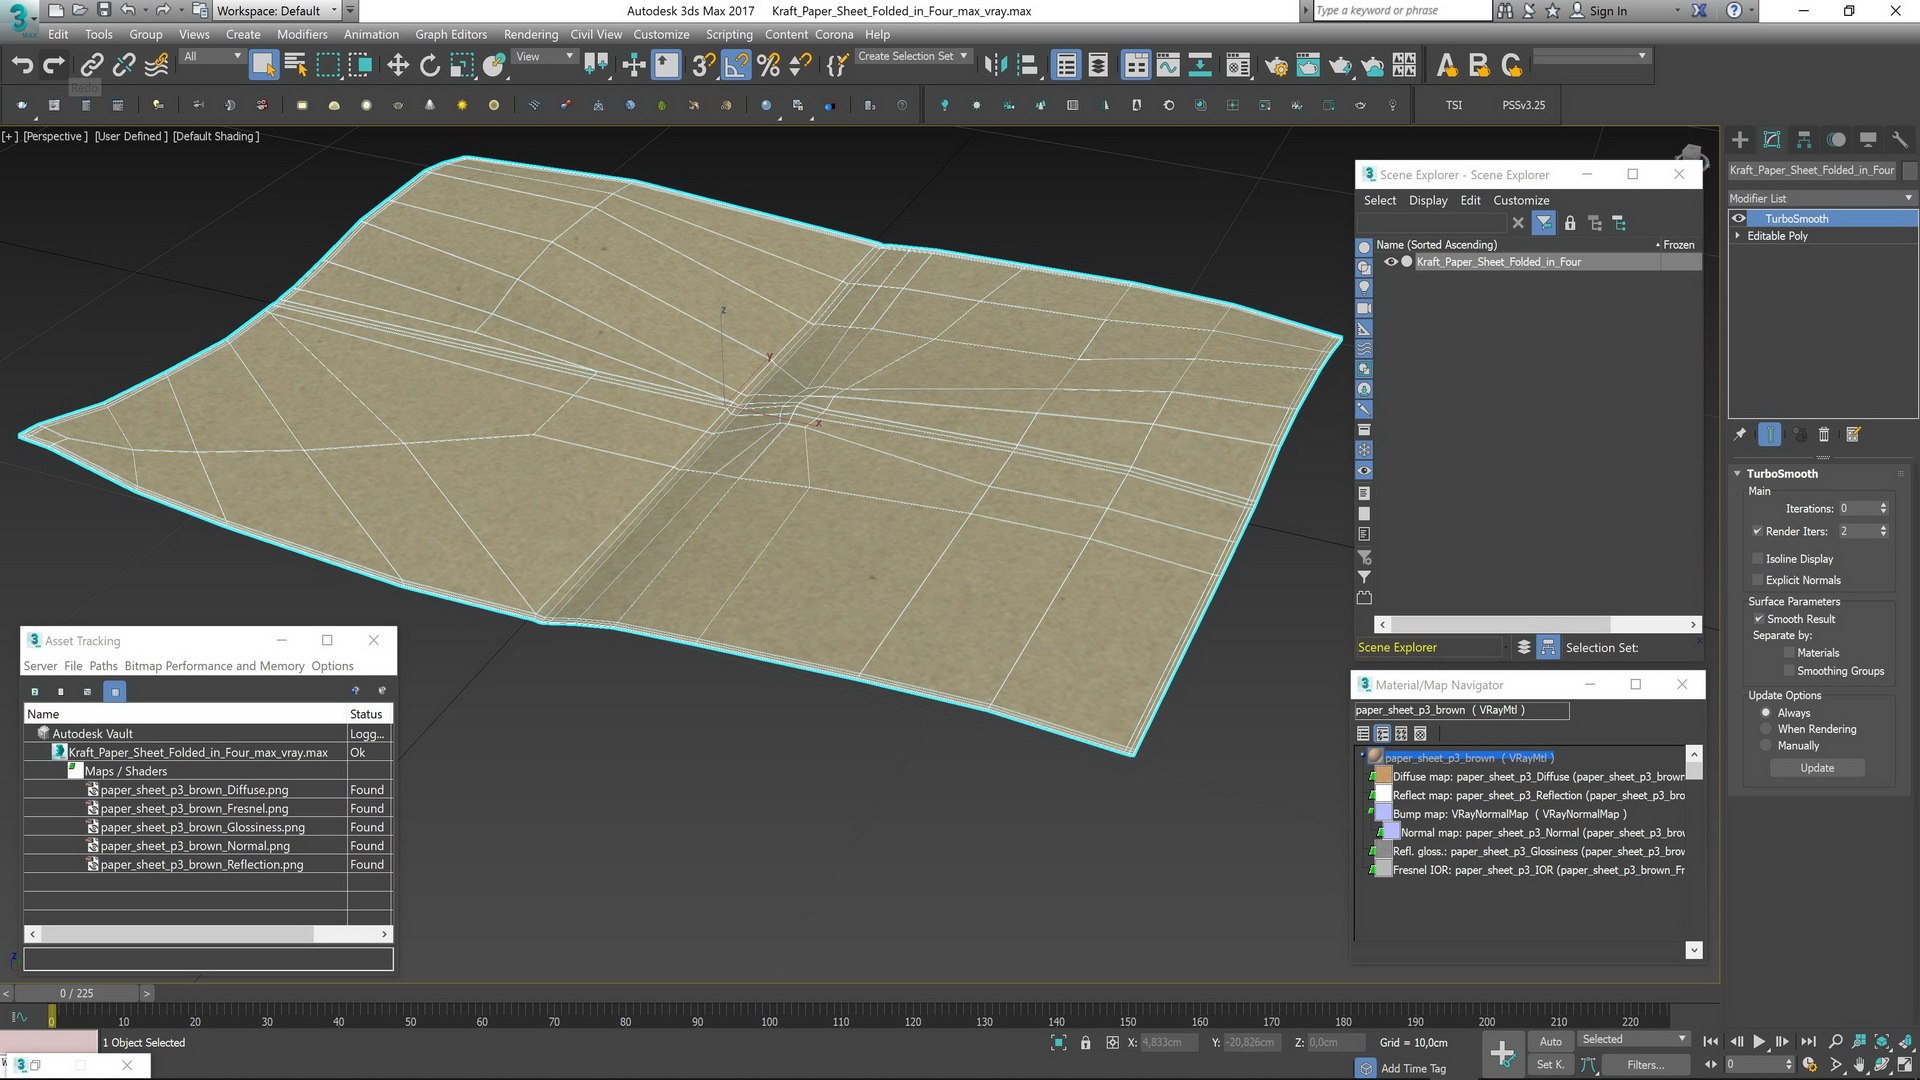Open Bitmap Performance and Memory menu
Image resolution: width=1920 pixels, height=1080 pixels.
pos(214,666)
